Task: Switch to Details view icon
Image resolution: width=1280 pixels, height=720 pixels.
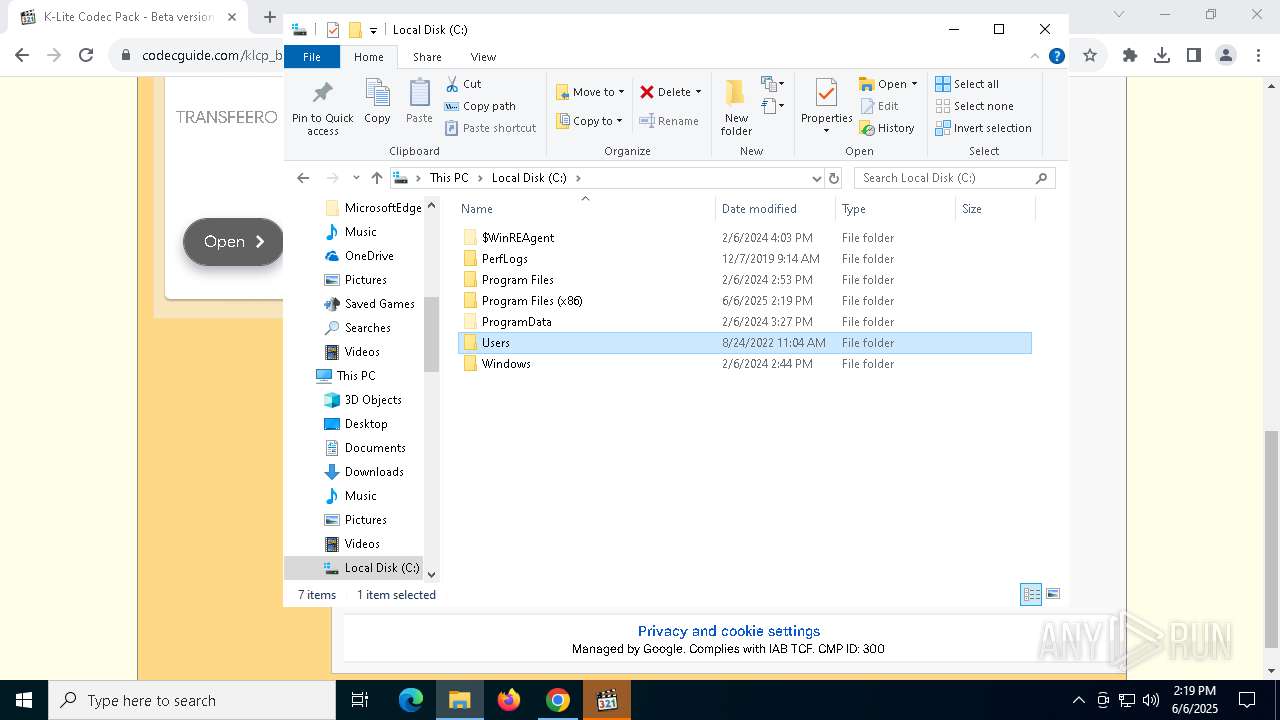Action: point(1031,594)
